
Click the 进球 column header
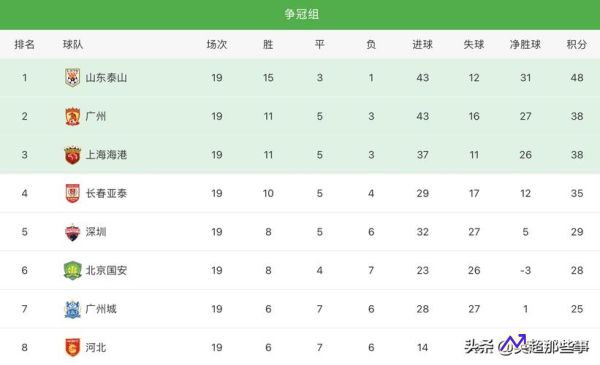tap(422, 44)
